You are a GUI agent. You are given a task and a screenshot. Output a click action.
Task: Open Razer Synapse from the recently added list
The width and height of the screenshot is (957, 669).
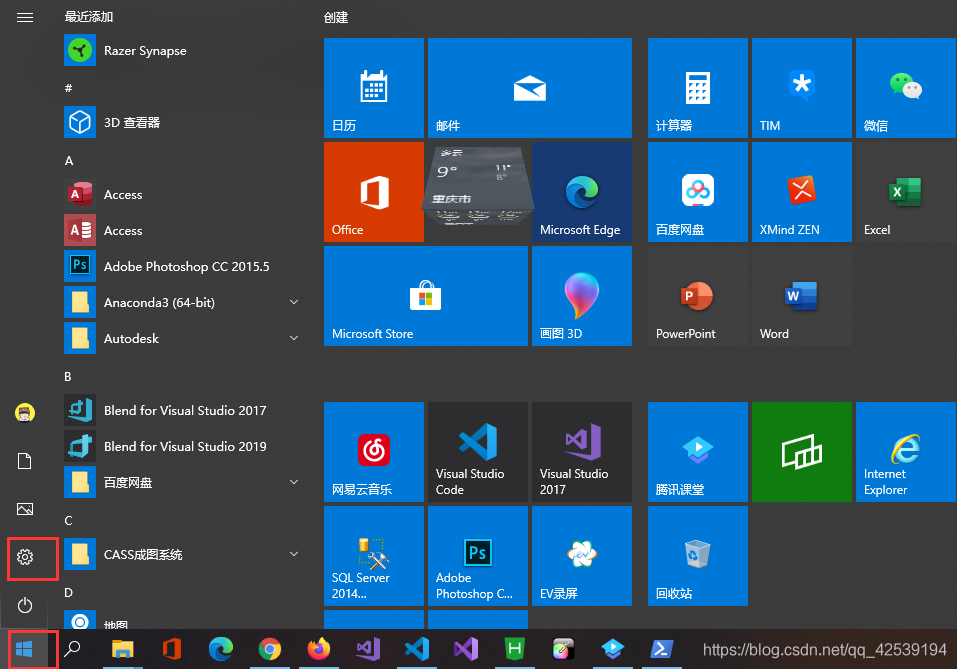pos(183,51)
